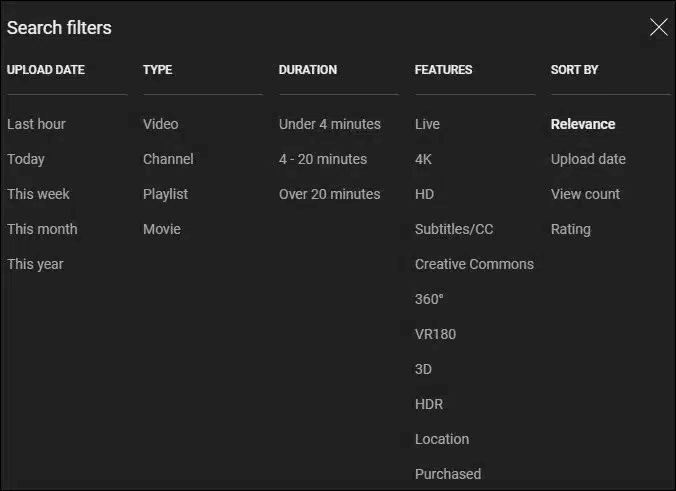
Task: Filter by Last hour upload date
Action: click(x=36, y=124)
